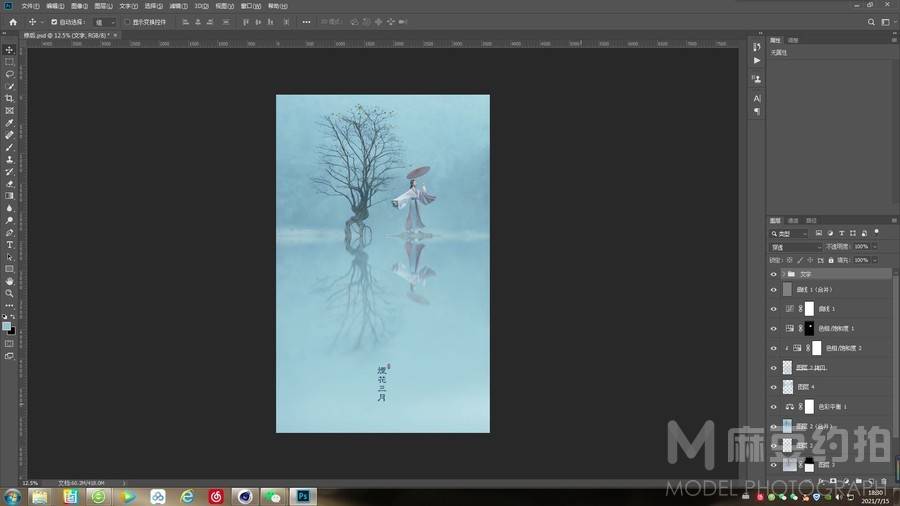Click the foreground color swatch
The image size is (900, 506).
[6, 326]
